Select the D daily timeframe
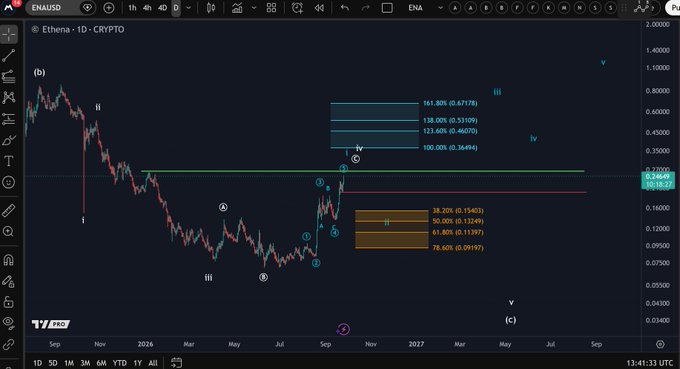This screenshot has width=680, height=369. 176,8
